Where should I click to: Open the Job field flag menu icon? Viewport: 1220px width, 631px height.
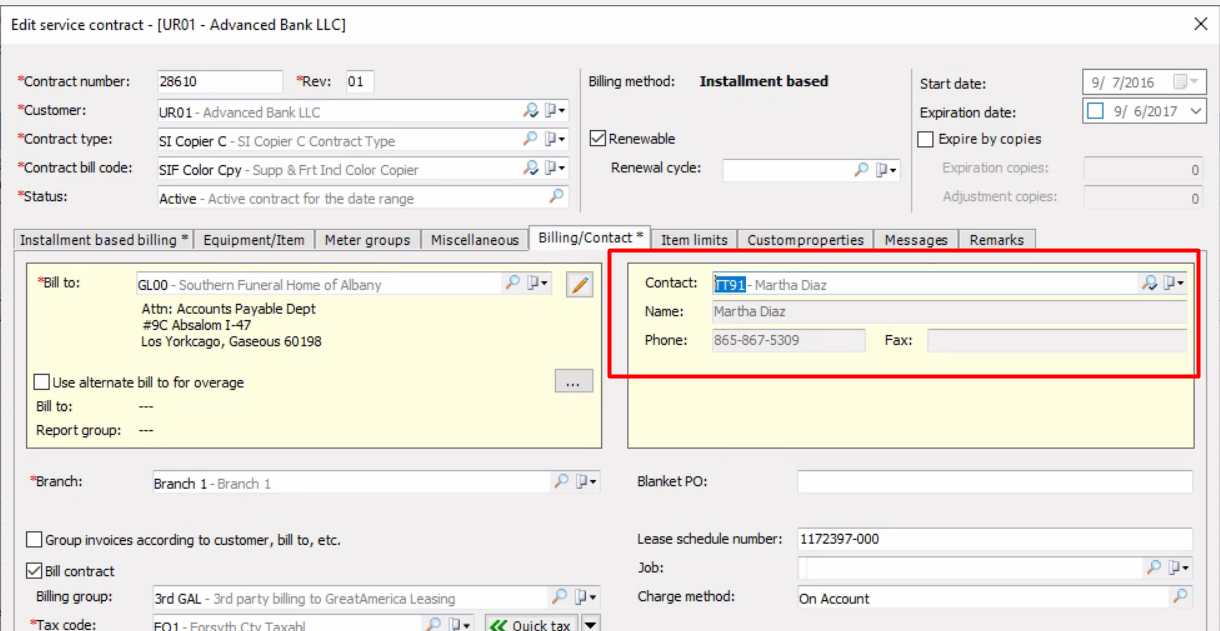point(1178,568)
